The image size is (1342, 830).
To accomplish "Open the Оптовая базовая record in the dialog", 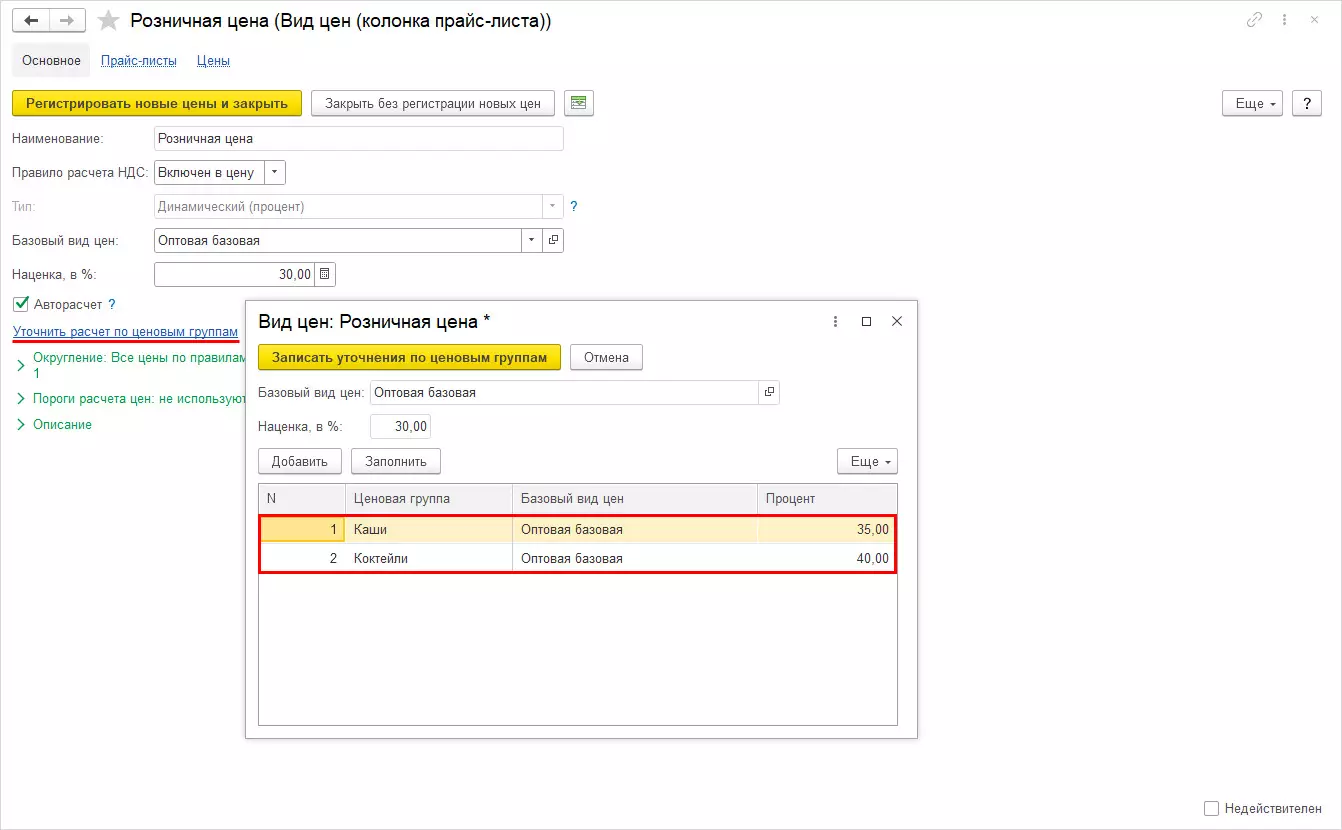I will tap(769, 393).
